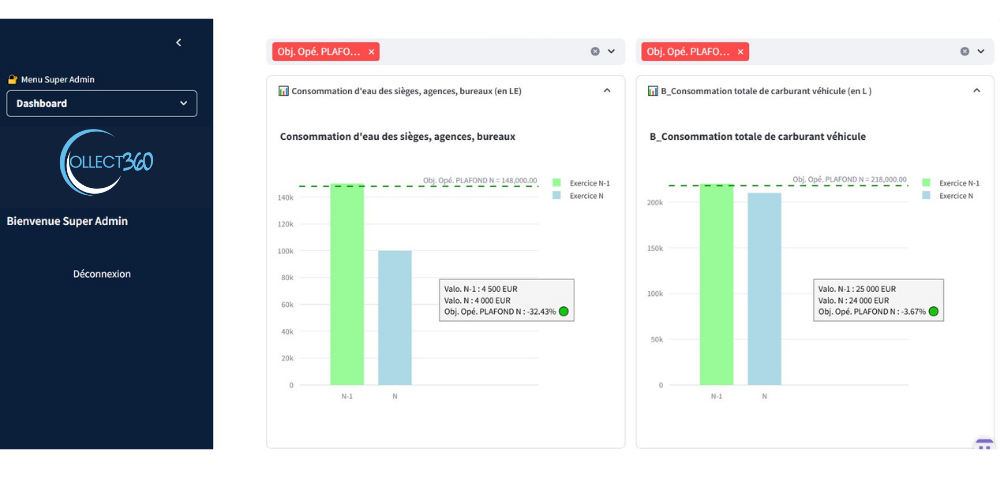
Task: Click the Collect360 logo in the sidebar
Action: tap(107, 162)
